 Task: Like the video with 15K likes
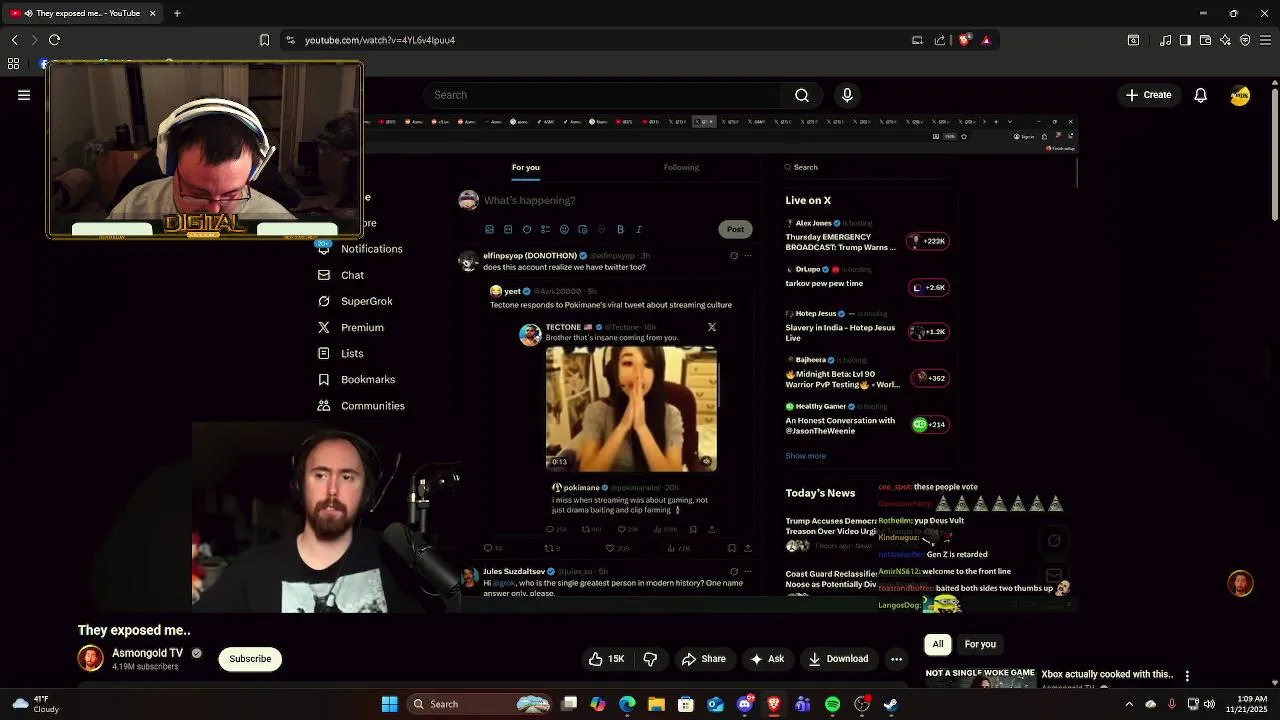click(x=607, y=659)
